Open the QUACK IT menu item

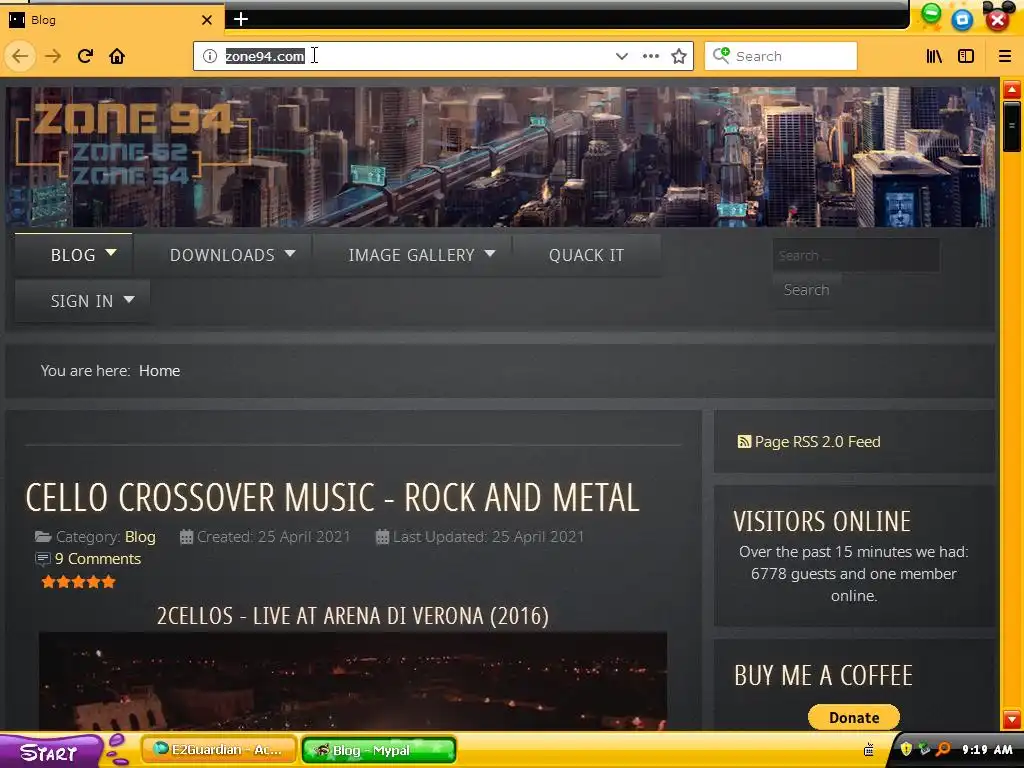(x=586, y=255)
